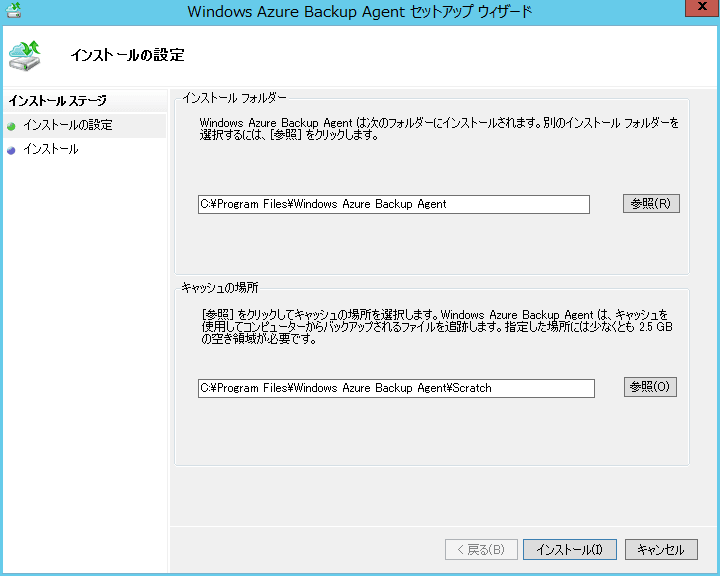Image resolution: width=720 pixels, height=576 pixels.
Task: Click the cache location Scratch path field
Action: point(396,389)
